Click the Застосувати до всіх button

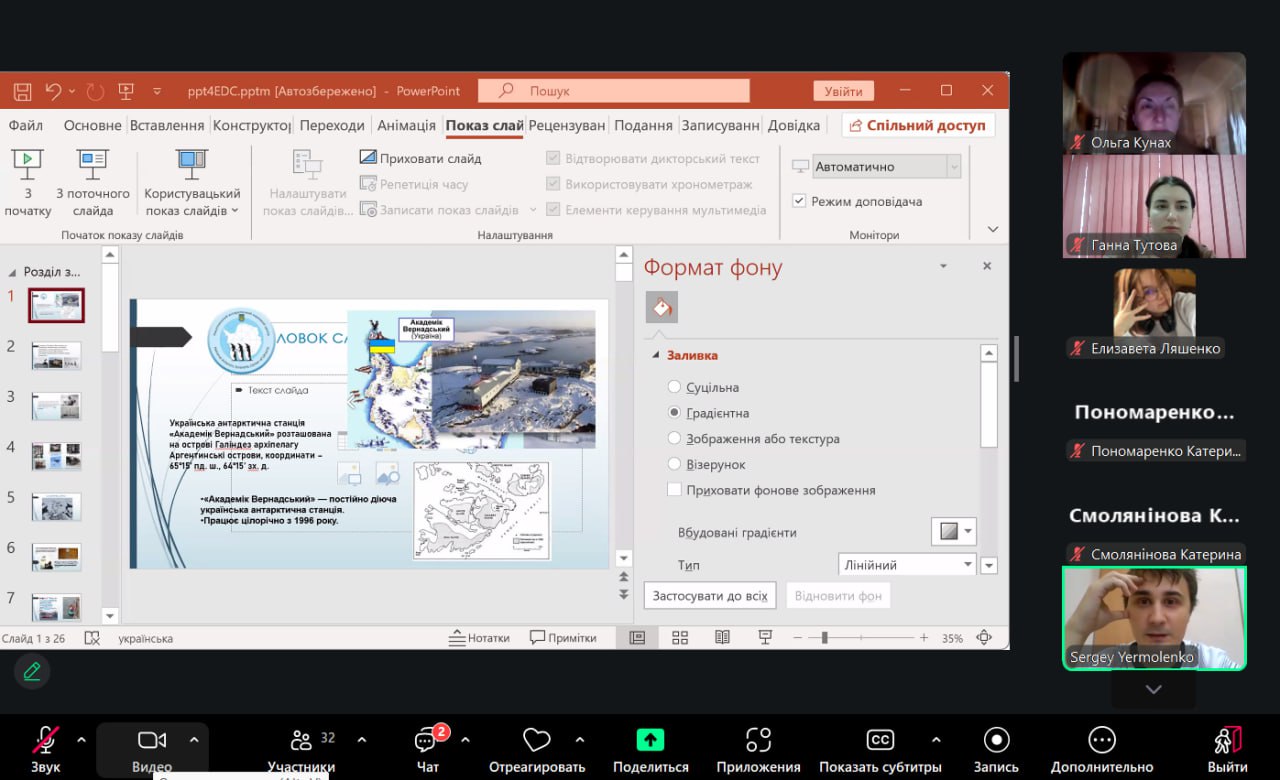click(710, 596)
